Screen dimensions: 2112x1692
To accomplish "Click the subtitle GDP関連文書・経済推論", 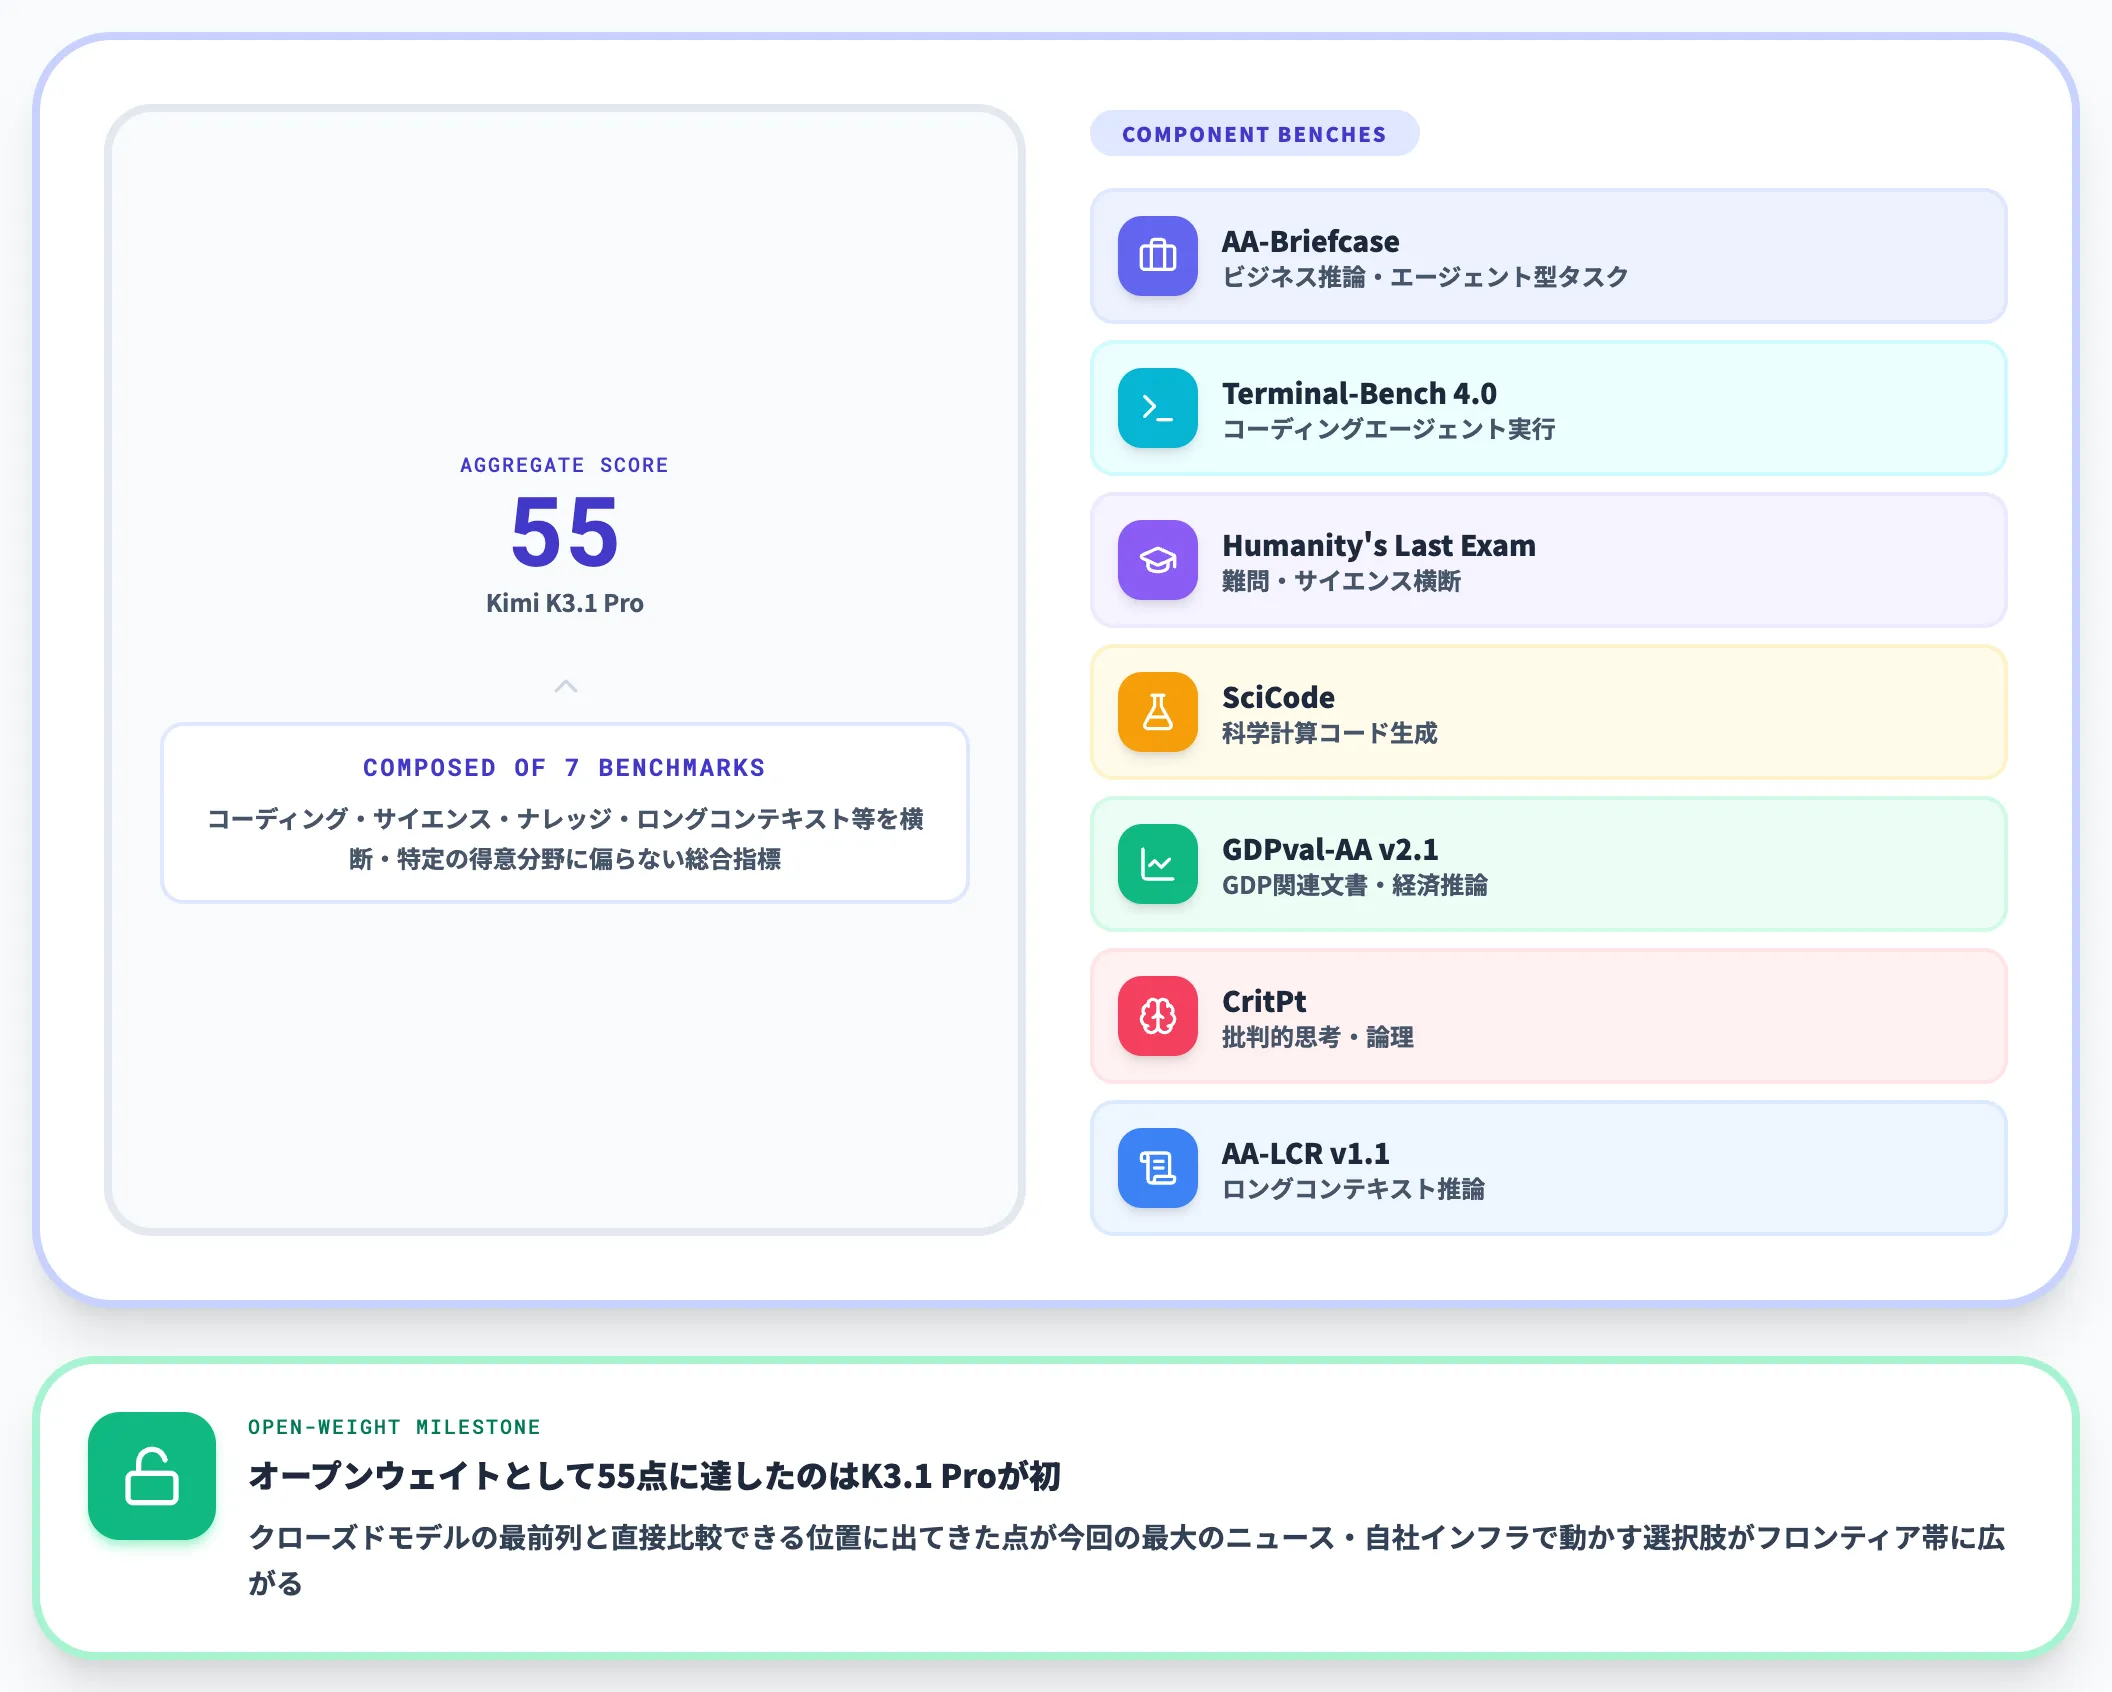I will (x=1355, y=885).
